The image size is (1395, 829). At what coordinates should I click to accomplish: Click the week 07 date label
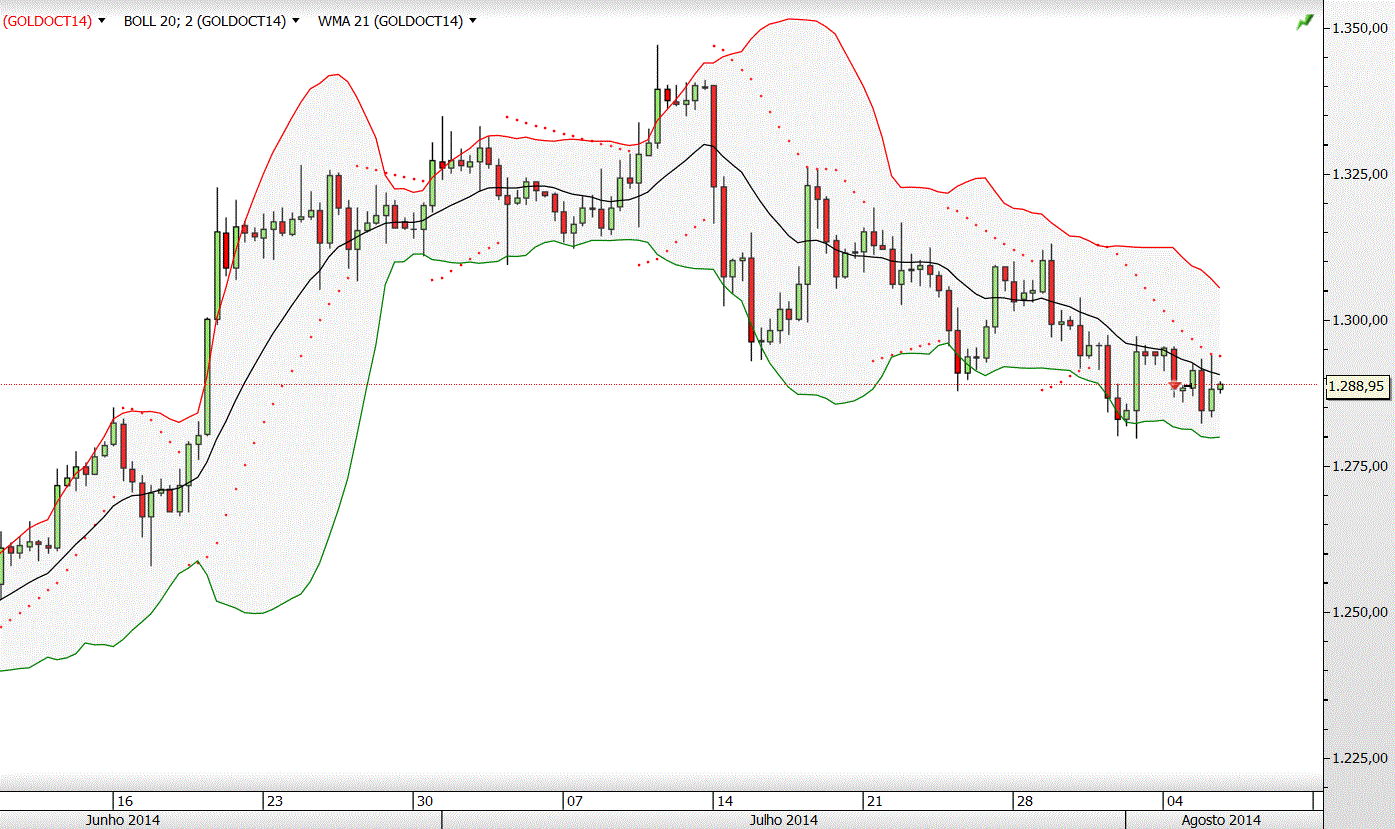pos(575,802)
